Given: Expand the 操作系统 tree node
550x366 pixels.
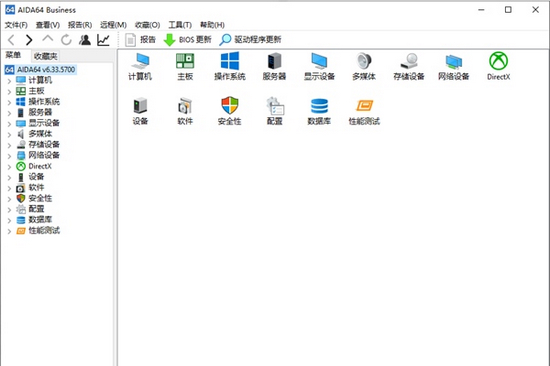Looking at the screenshot, I should [x=9, y=102].
